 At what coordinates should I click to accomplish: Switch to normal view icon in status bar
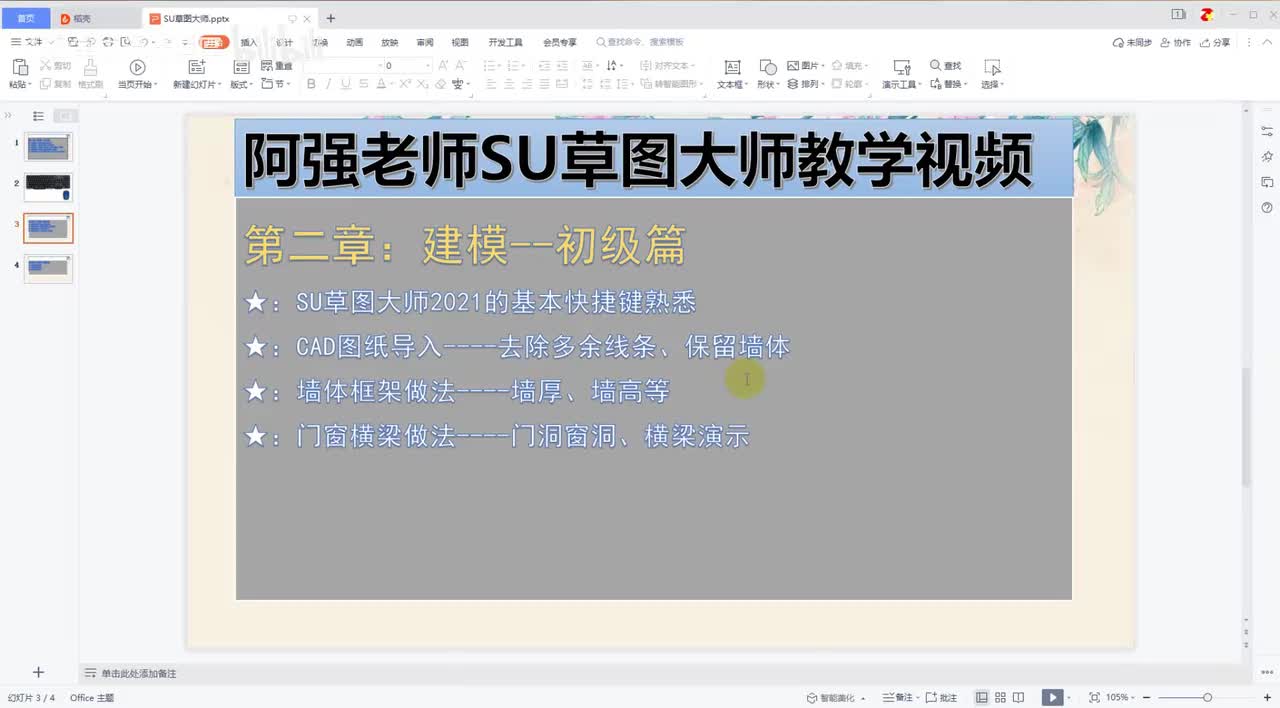point(982,697)
